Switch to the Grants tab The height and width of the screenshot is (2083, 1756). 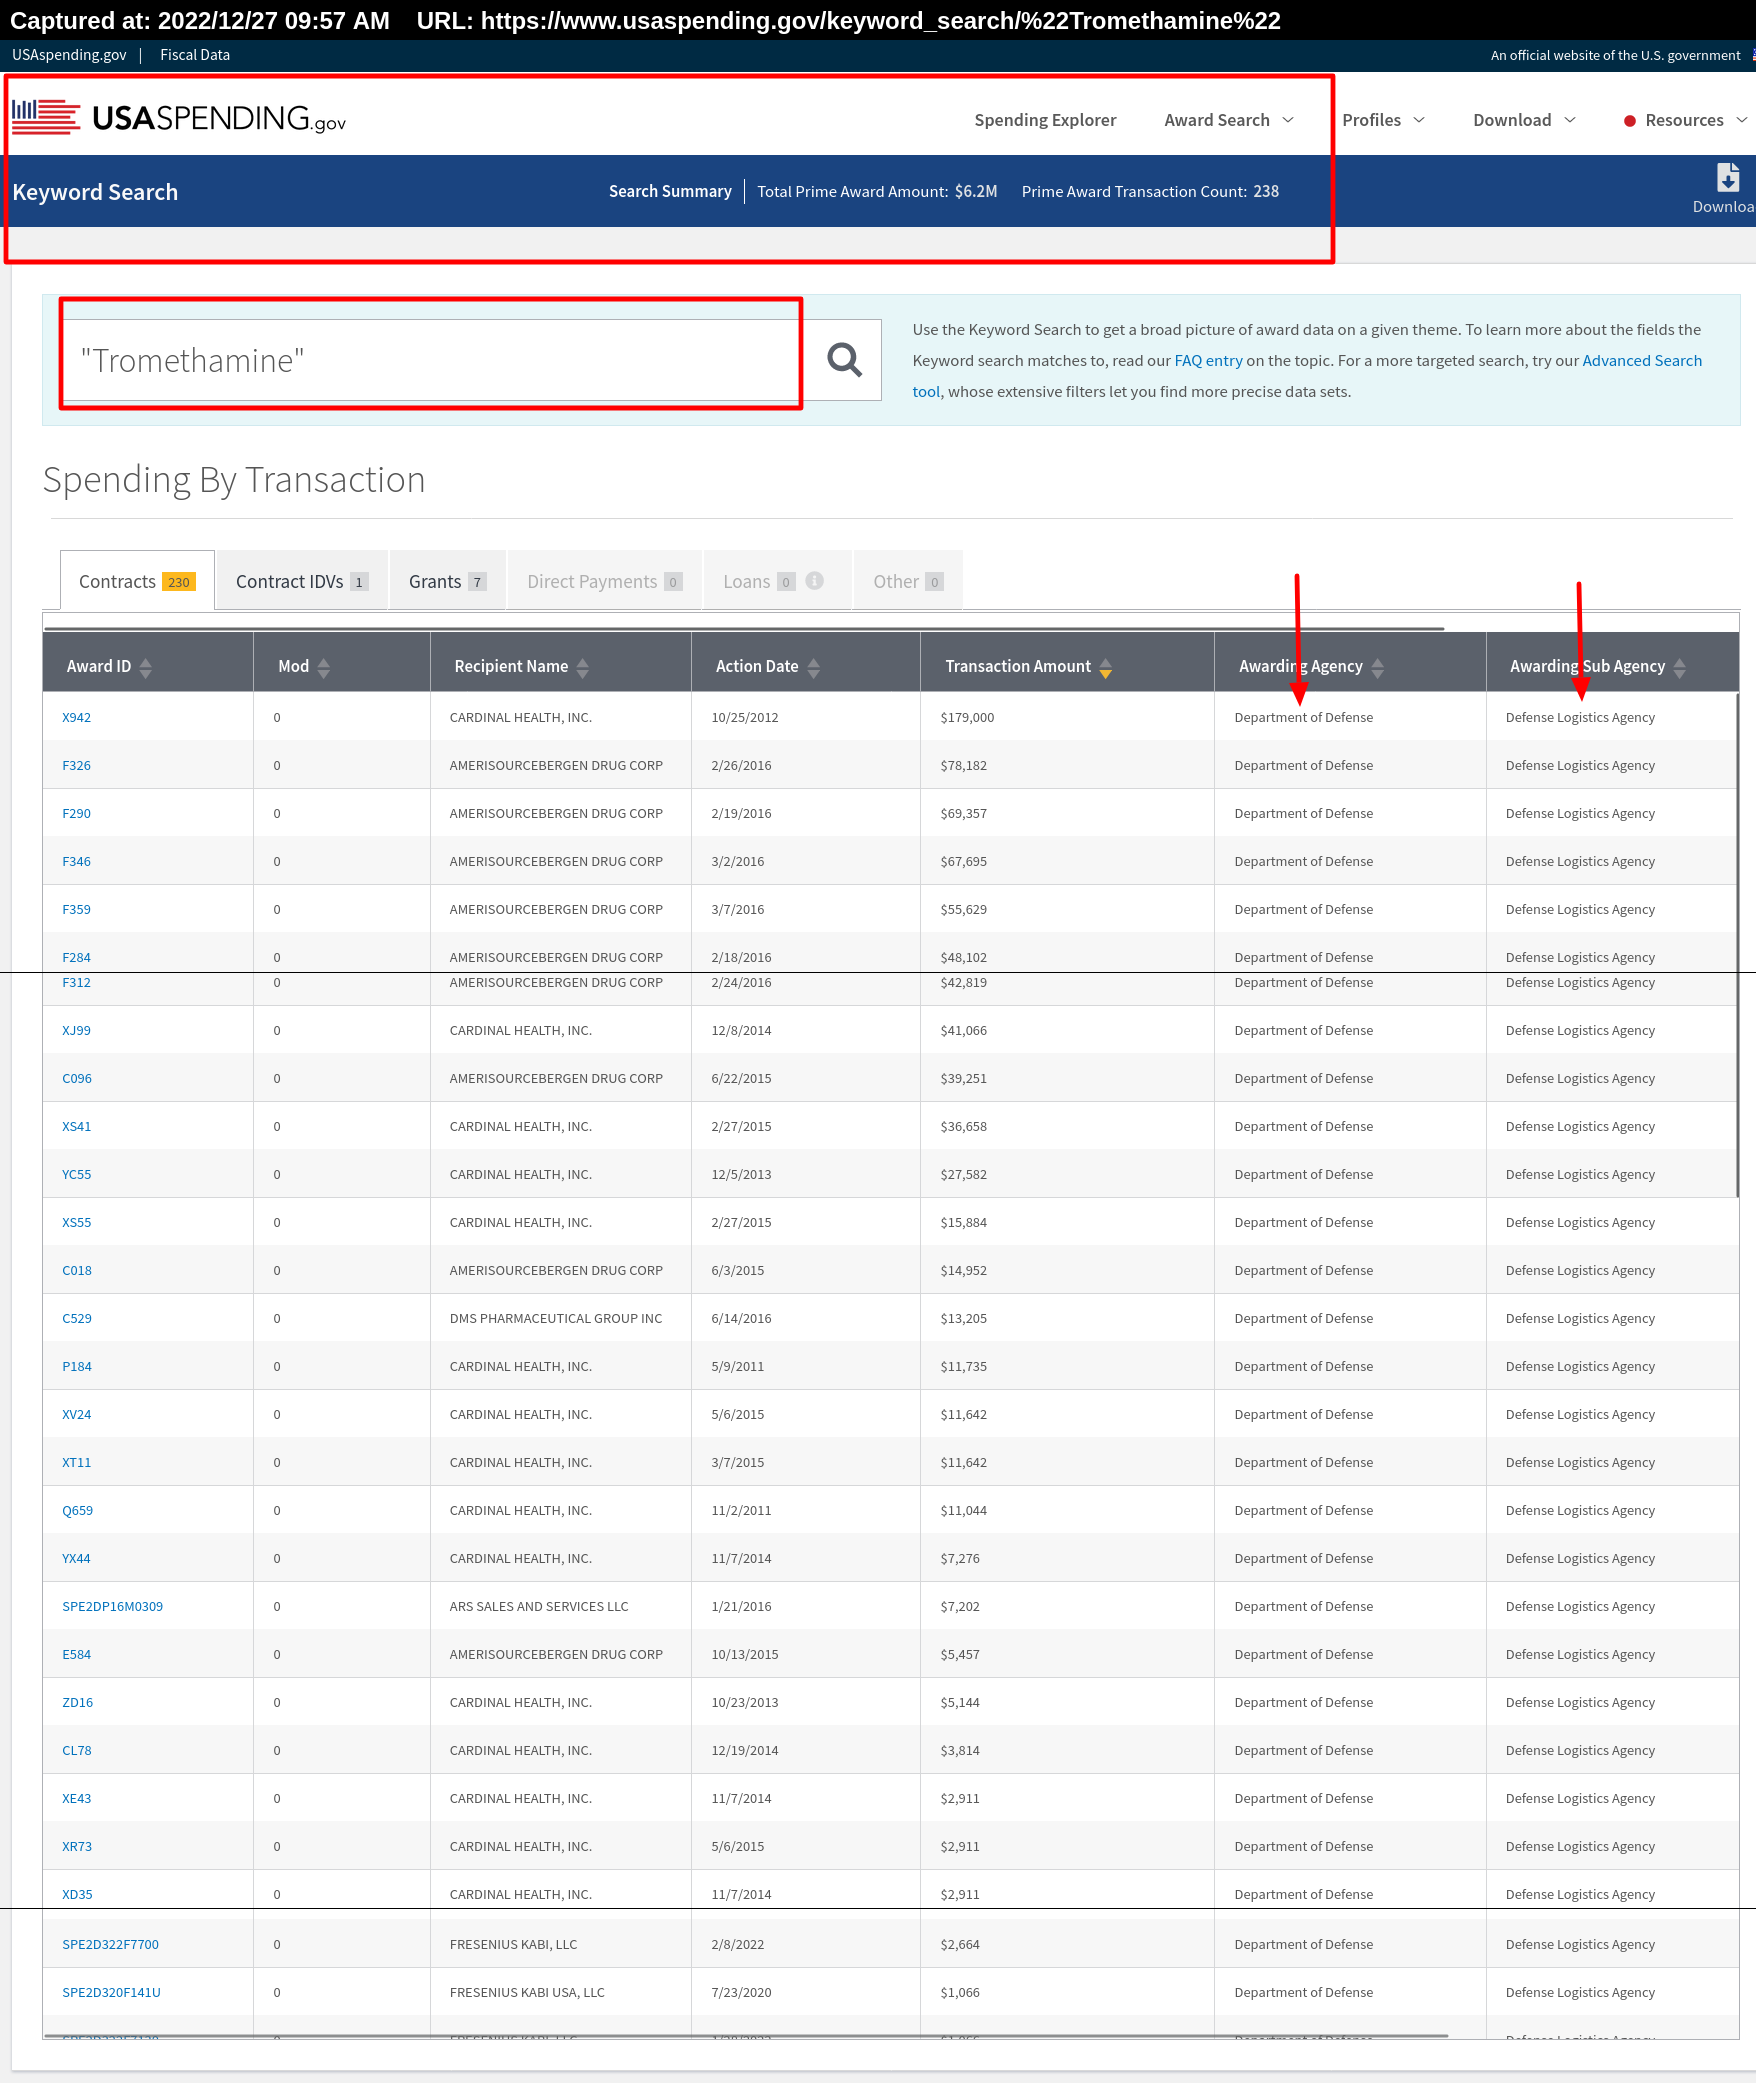[x=447, y=580]
